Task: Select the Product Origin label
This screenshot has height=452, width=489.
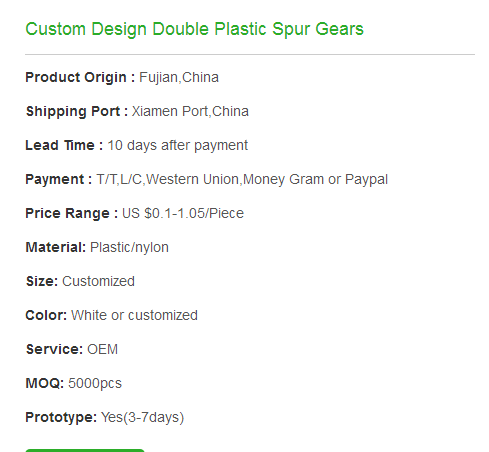Action: coord(80,78)
